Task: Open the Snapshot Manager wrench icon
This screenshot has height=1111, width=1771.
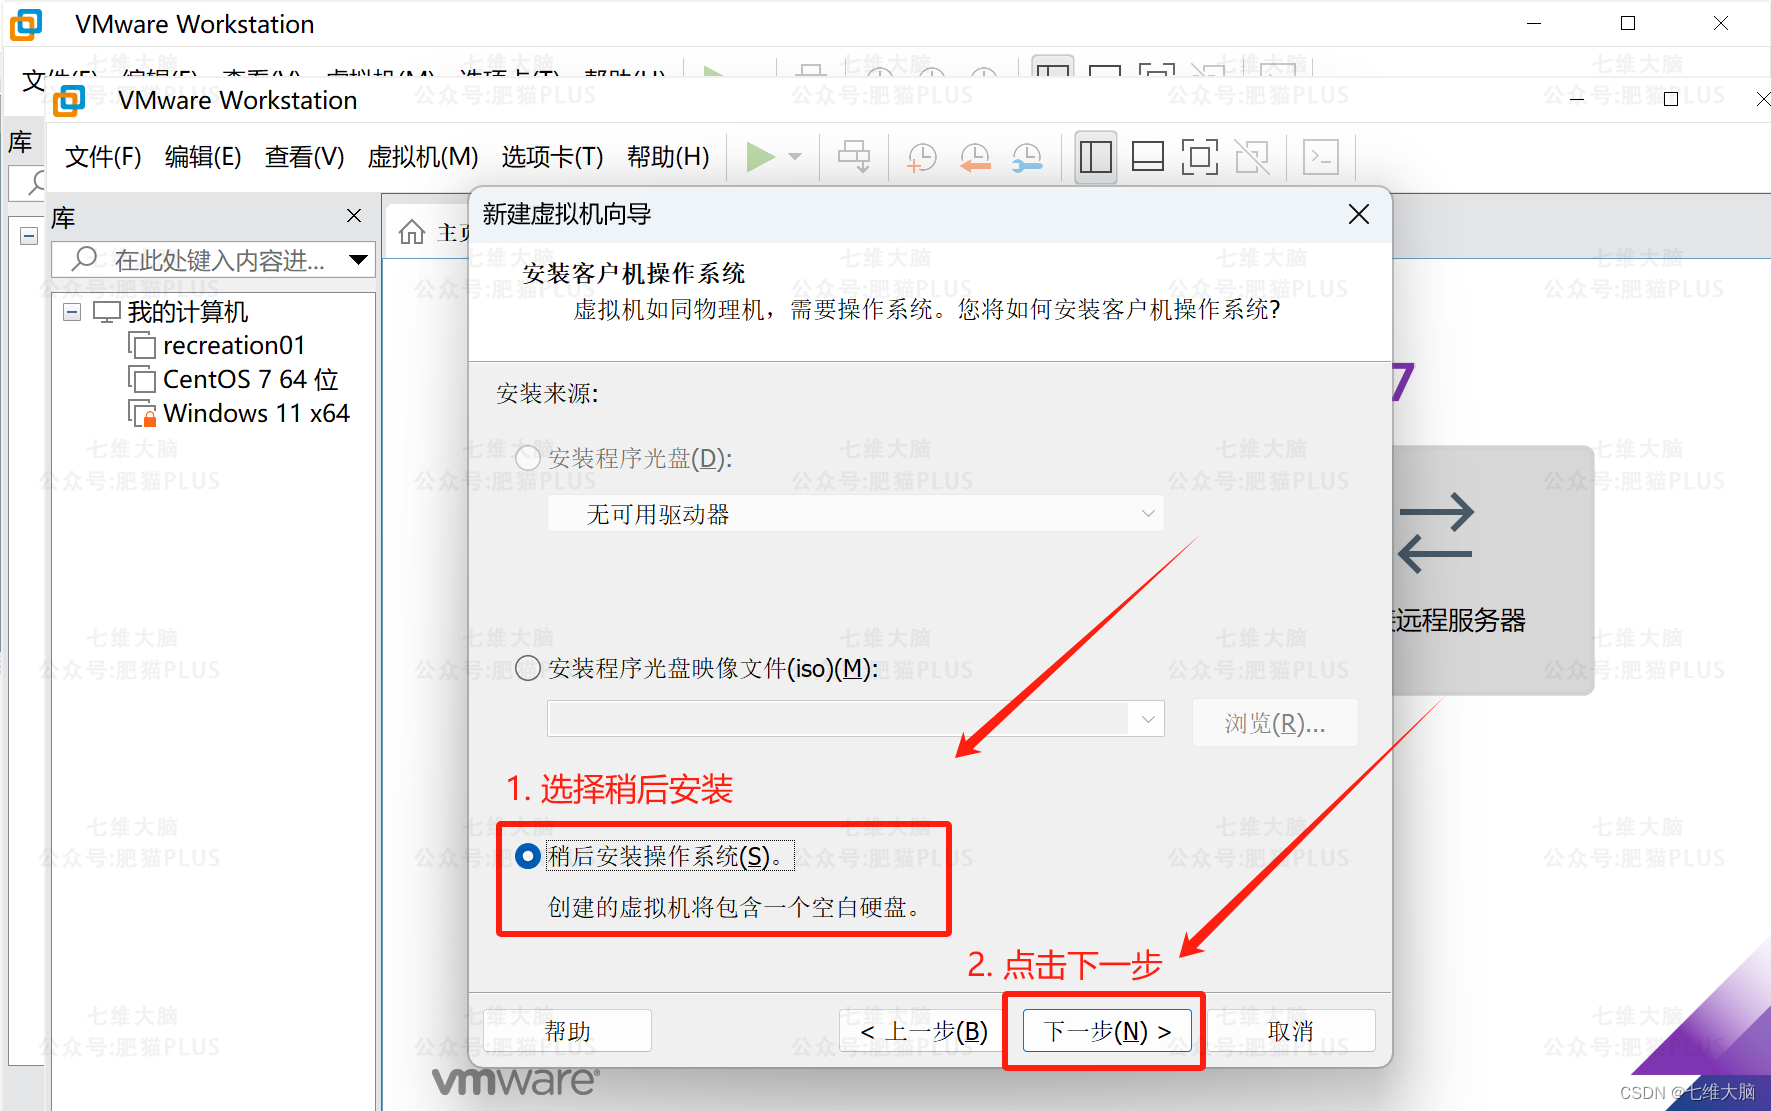Action: pos(1027,157)
